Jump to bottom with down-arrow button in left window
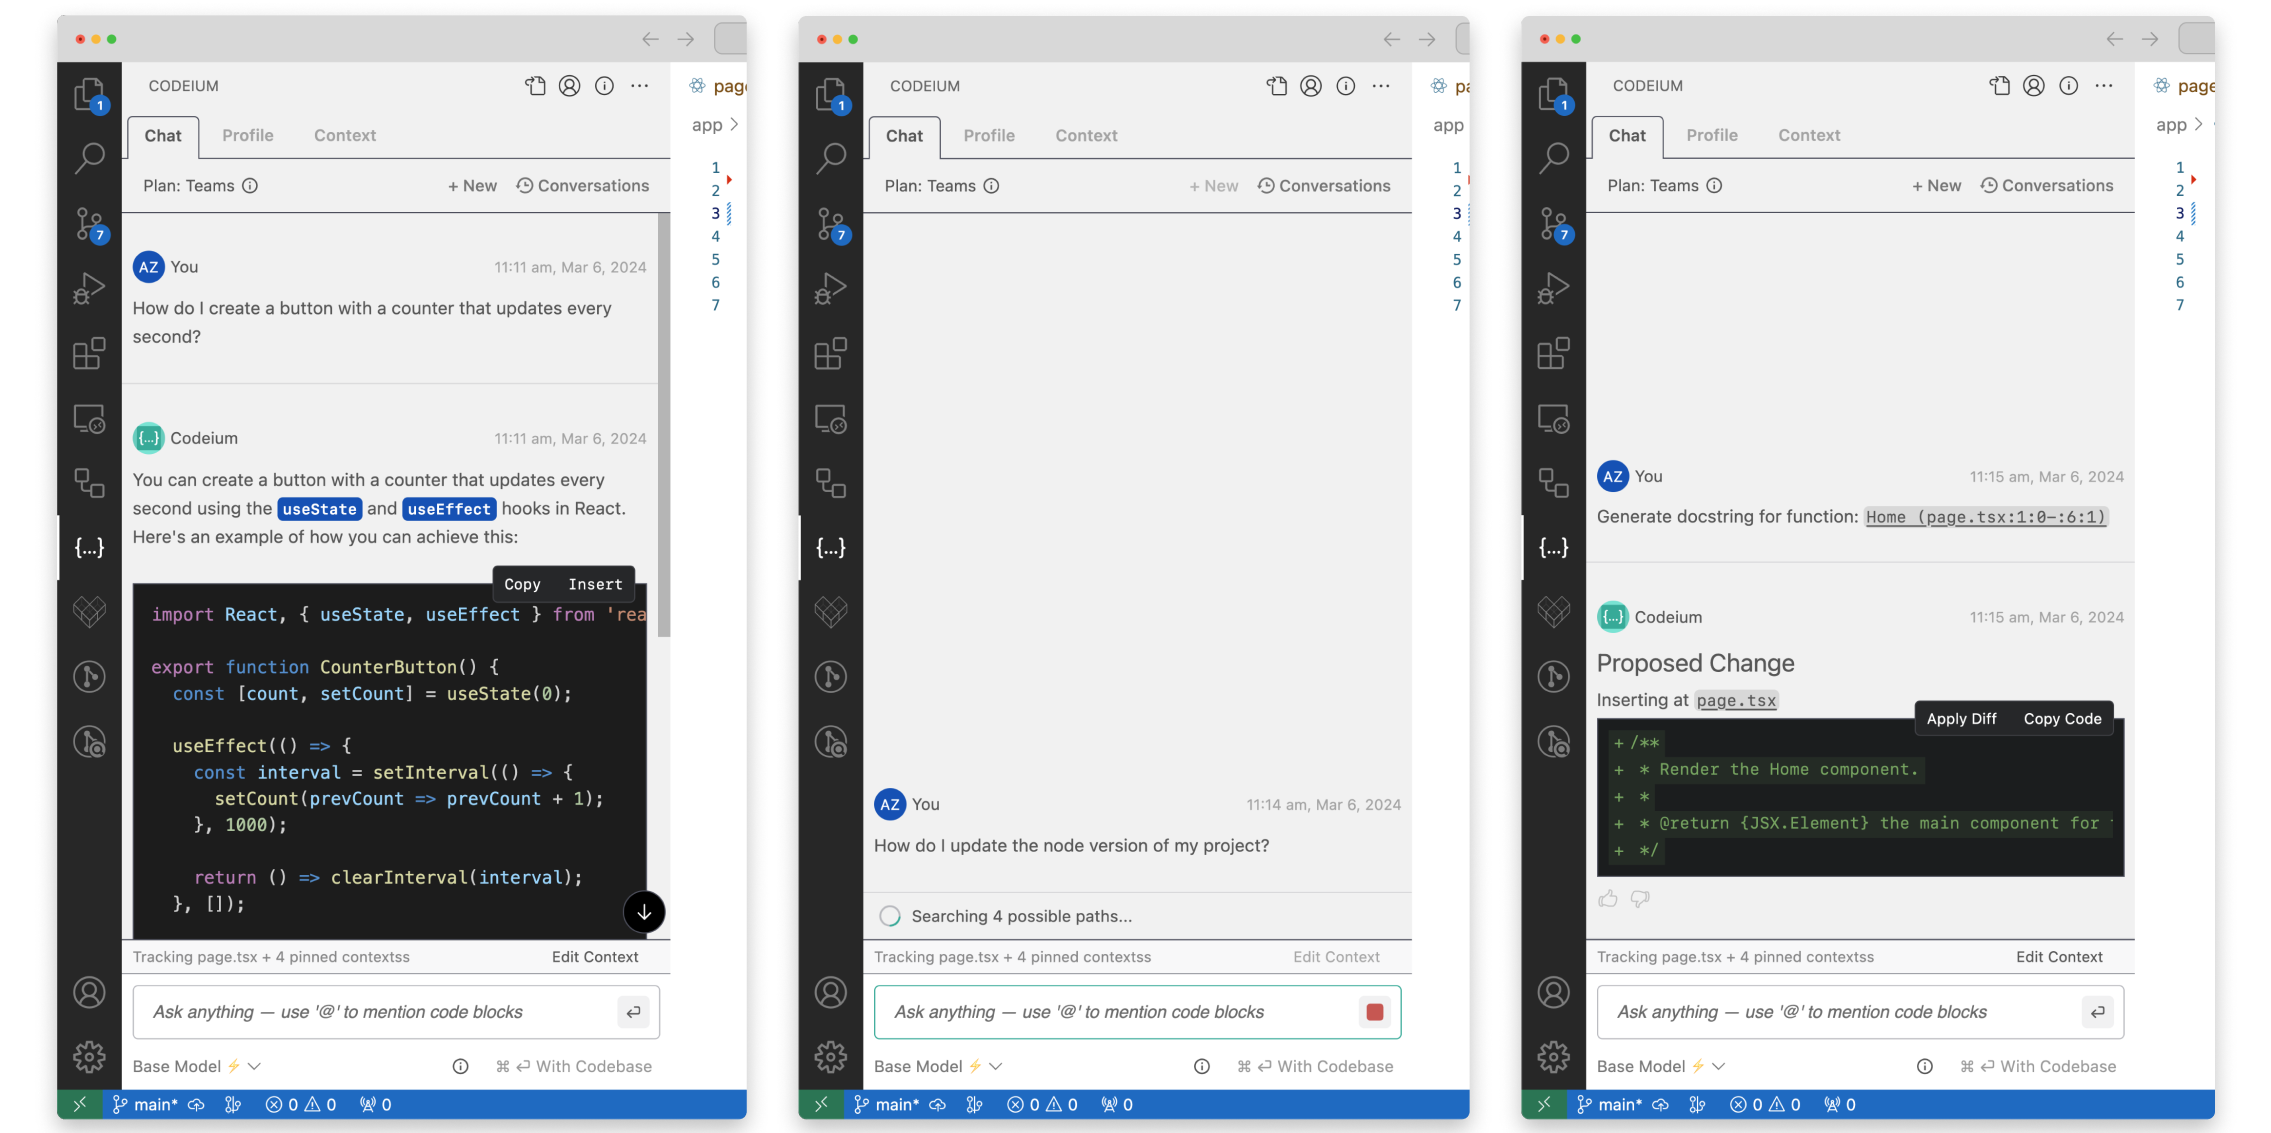Screen dimensions: 2271x1133 pyautogui.click(x=644, y=912)
